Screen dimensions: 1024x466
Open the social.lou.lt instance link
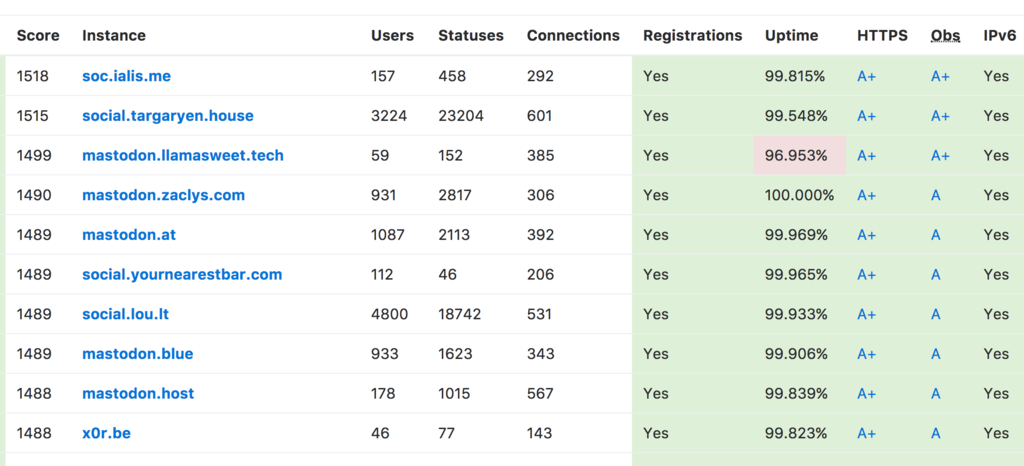click(125, 314)
